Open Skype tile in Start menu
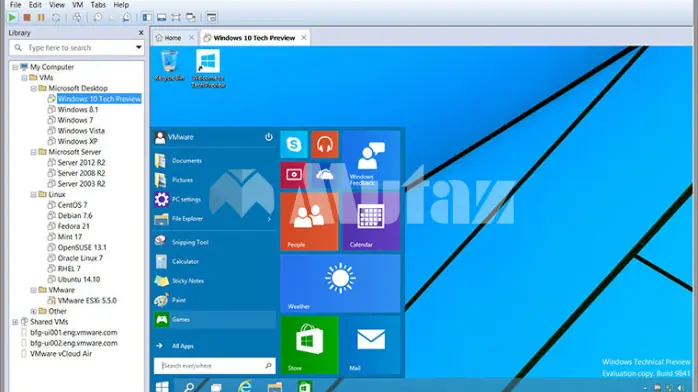698x392 pixels. 294,144
